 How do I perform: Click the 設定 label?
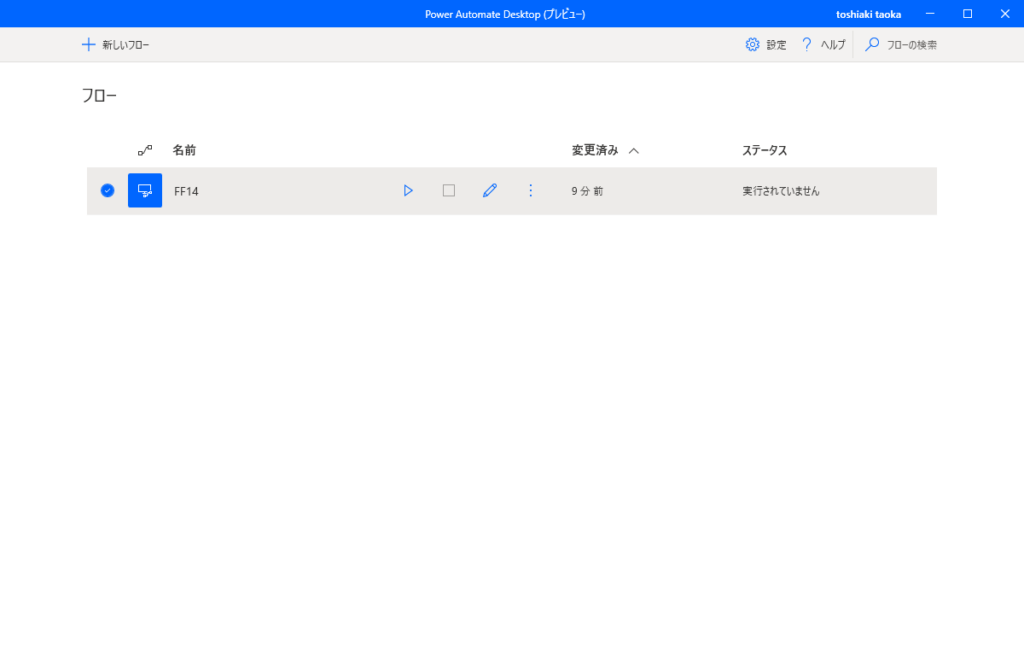[x=776, y=45]
